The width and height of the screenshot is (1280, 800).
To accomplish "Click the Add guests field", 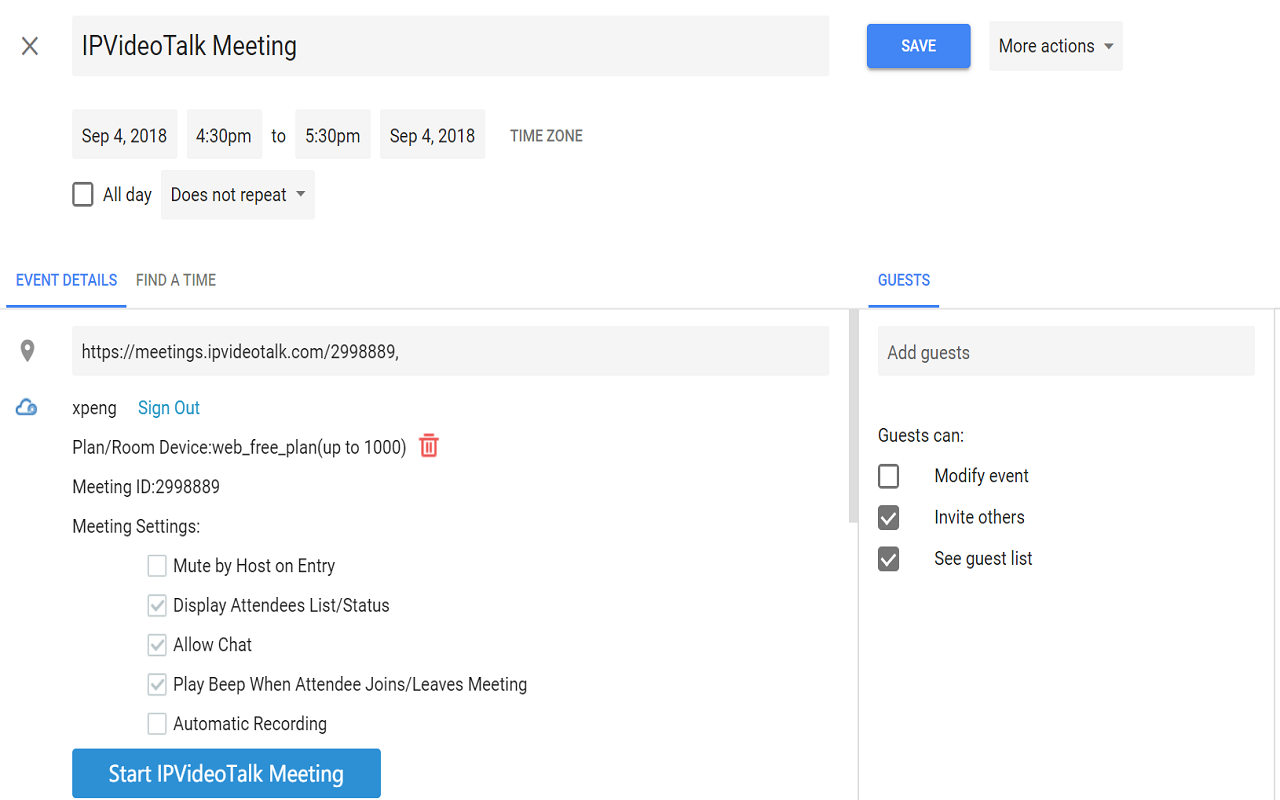I will pos(1066,350).
